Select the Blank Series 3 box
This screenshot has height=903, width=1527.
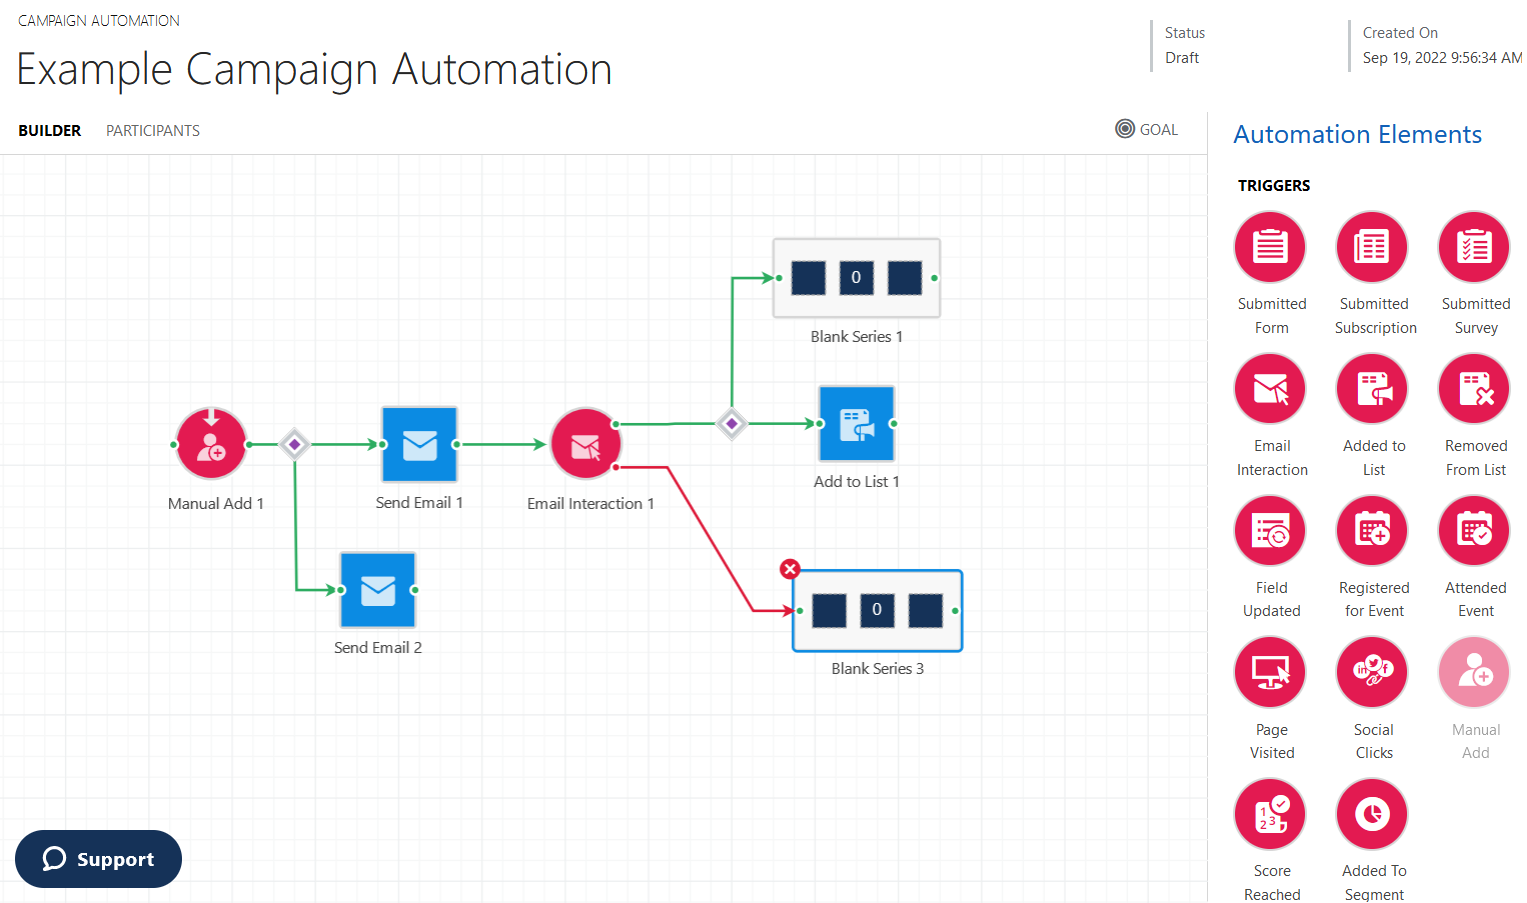click(x=878, y=611)
